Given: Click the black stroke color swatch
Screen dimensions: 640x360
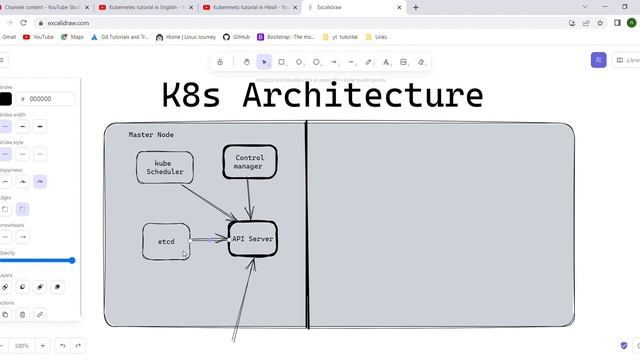Looking at the screenshot, I should point(6,99).
